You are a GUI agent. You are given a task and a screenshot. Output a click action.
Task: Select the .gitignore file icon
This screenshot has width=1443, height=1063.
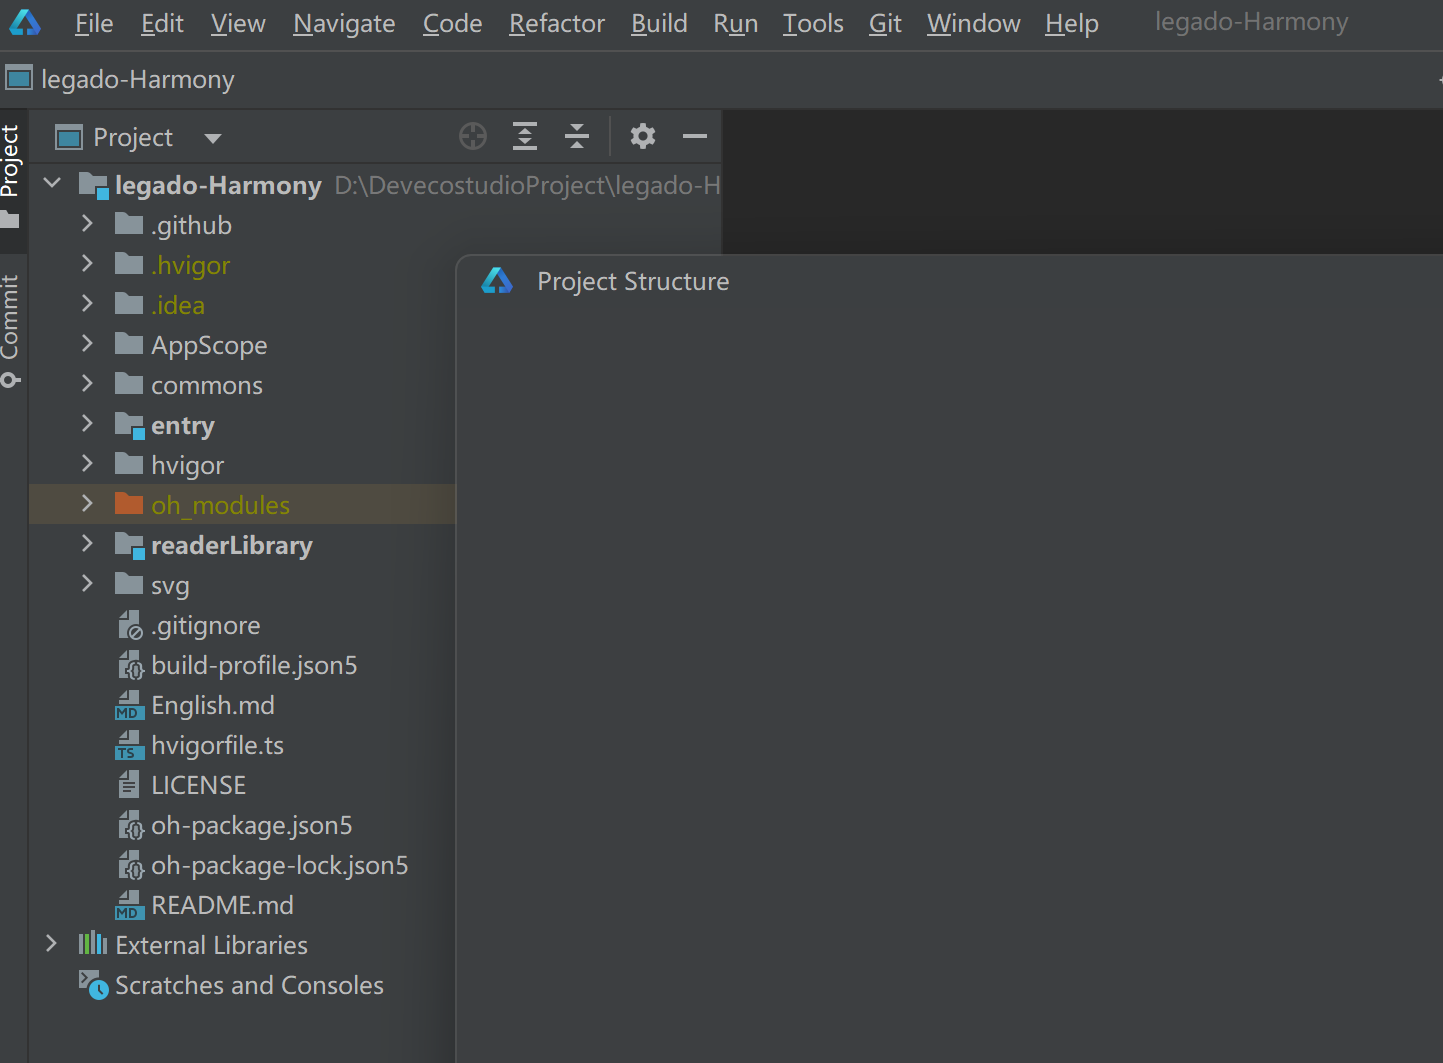130,626
